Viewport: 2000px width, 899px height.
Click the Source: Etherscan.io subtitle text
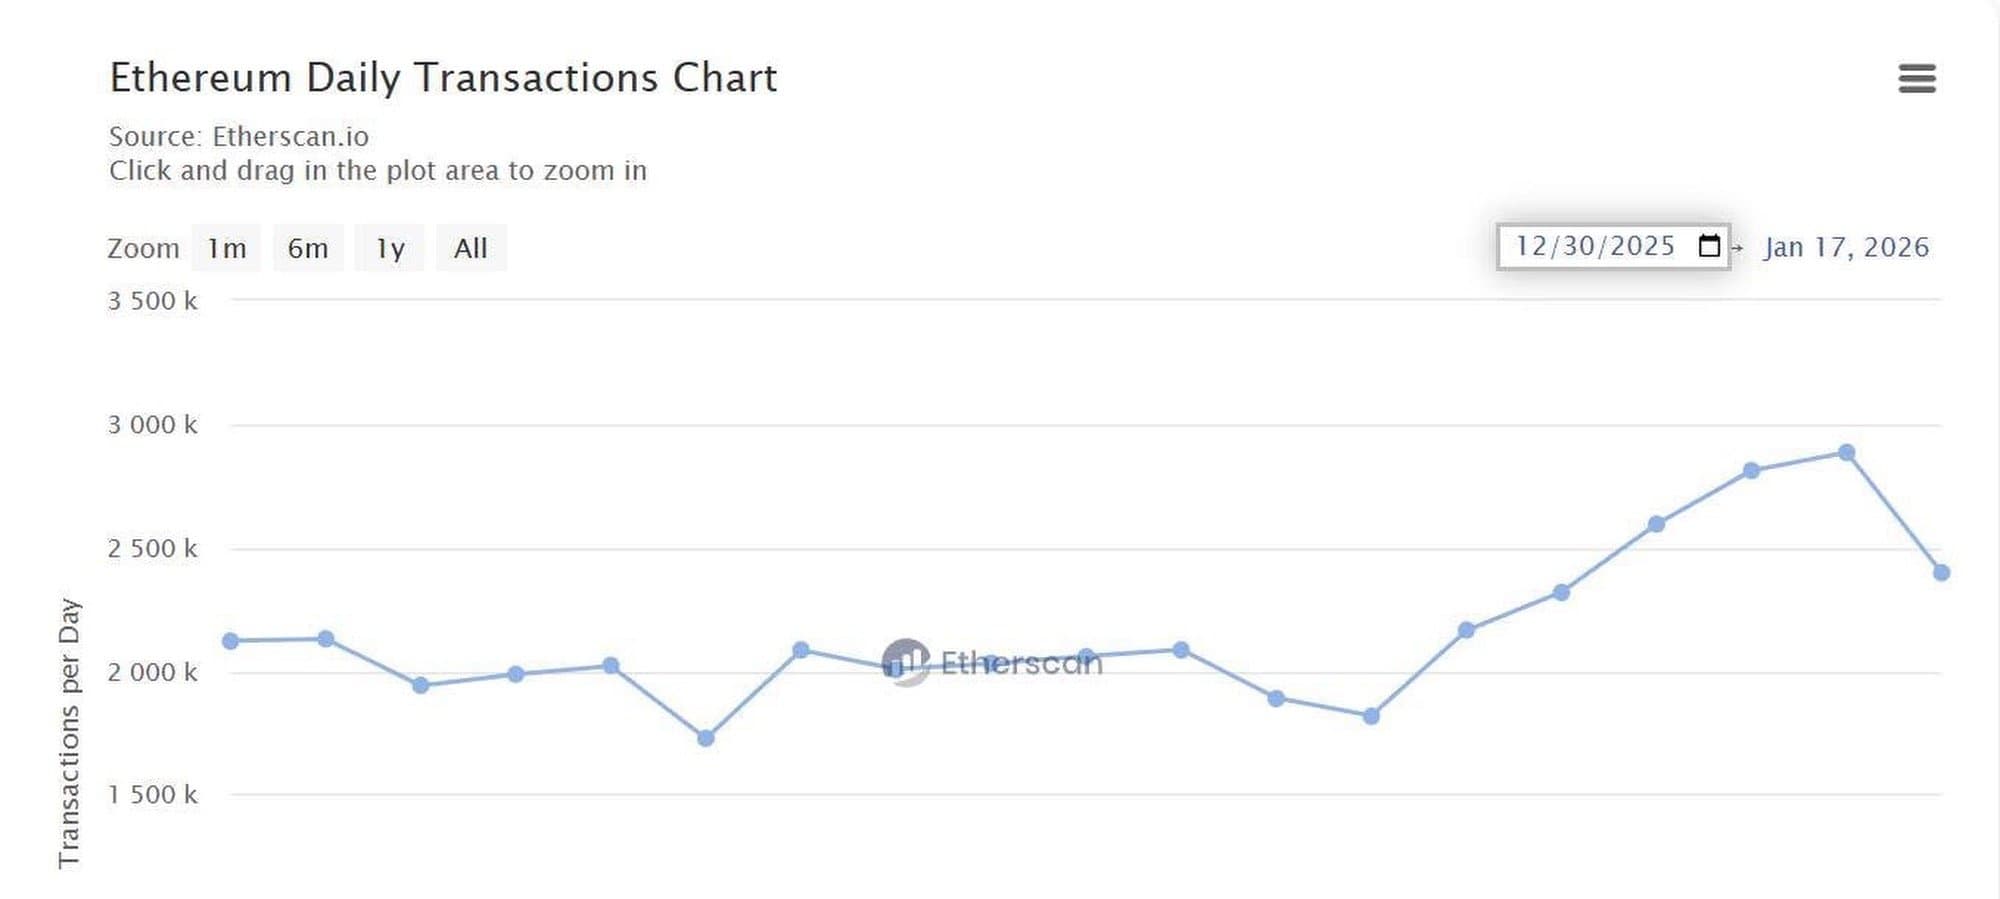tap(239, 136)
